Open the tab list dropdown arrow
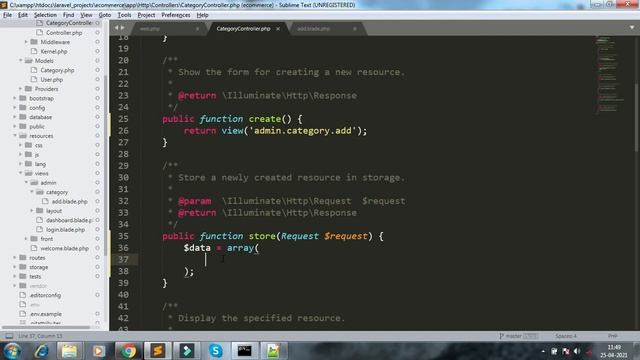Image resolution: width=640 pixels, height=360 pixels. tap(632, 27)
